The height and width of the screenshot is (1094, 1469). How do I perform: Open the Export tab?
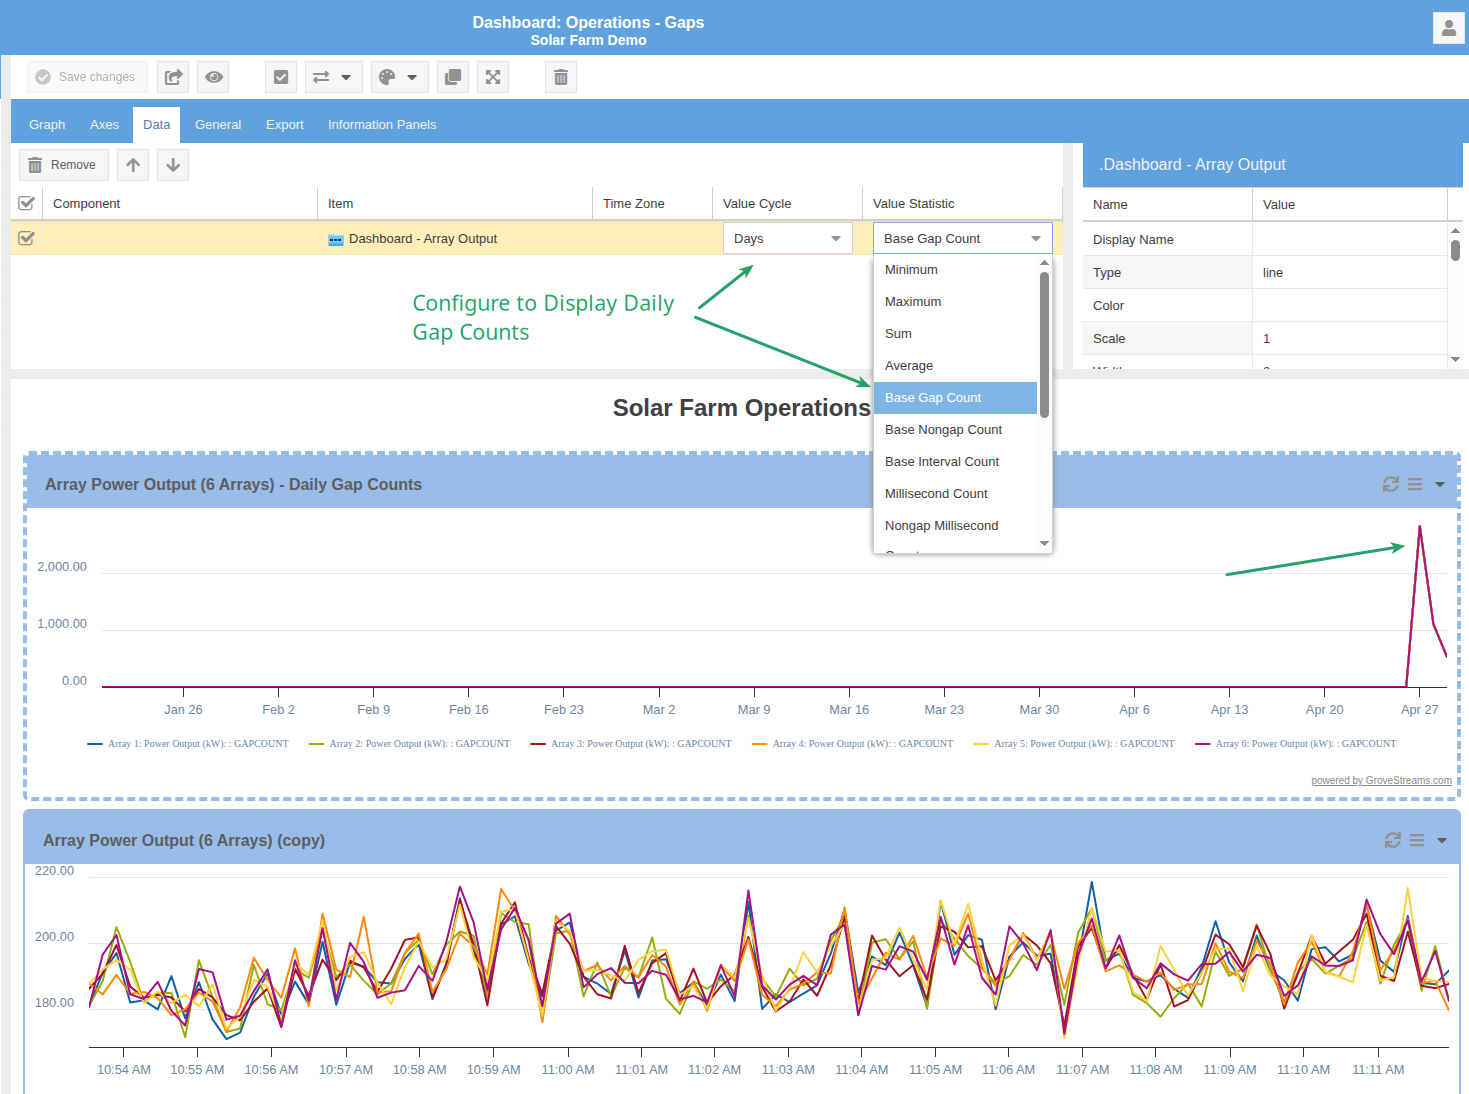pos(285,125)
